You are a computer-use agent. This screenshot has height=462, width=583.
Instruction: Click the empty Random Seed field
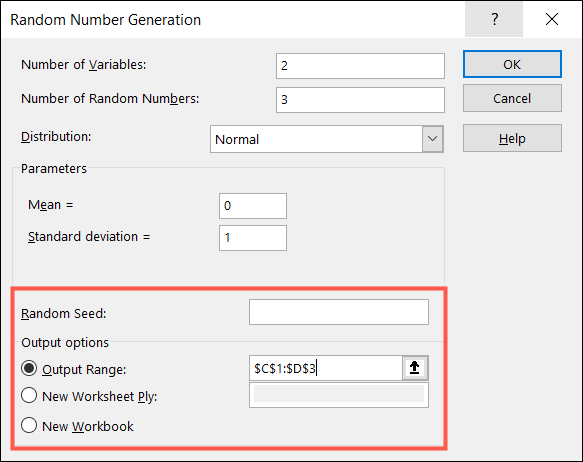(x=339, y=312)
